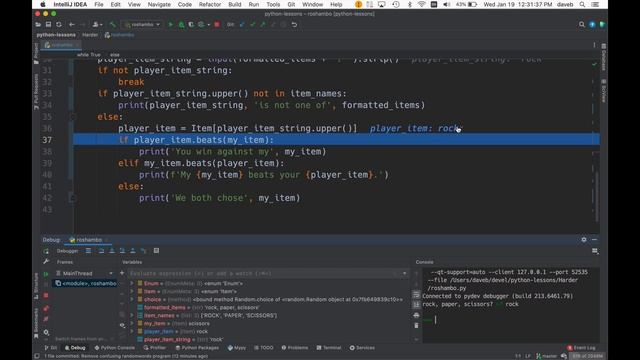Click the red Stop icon in Debug panel
Screen dimensions: 640x360
[x=46, y=295]
